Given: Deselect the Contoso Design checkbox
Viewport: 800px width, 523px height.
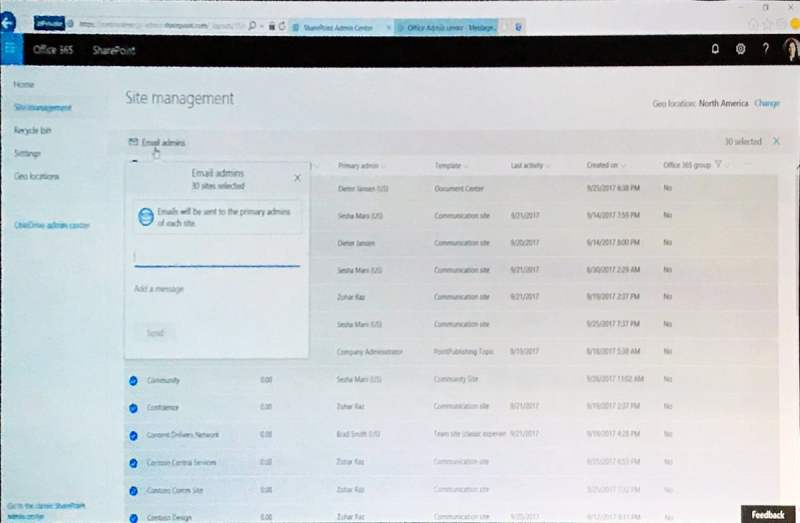Looking at the screenshot, I should pyautogui.click(x=133, y=517).
